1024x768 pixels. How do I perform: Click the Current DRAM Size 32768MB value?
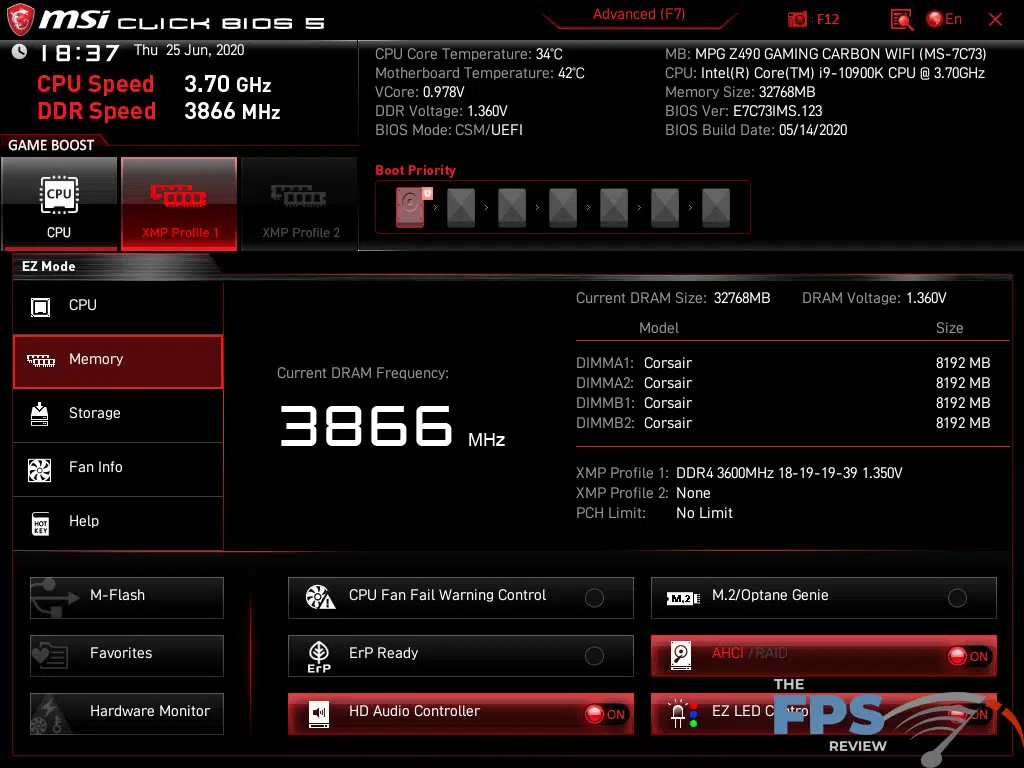click(x=742, y=298)
